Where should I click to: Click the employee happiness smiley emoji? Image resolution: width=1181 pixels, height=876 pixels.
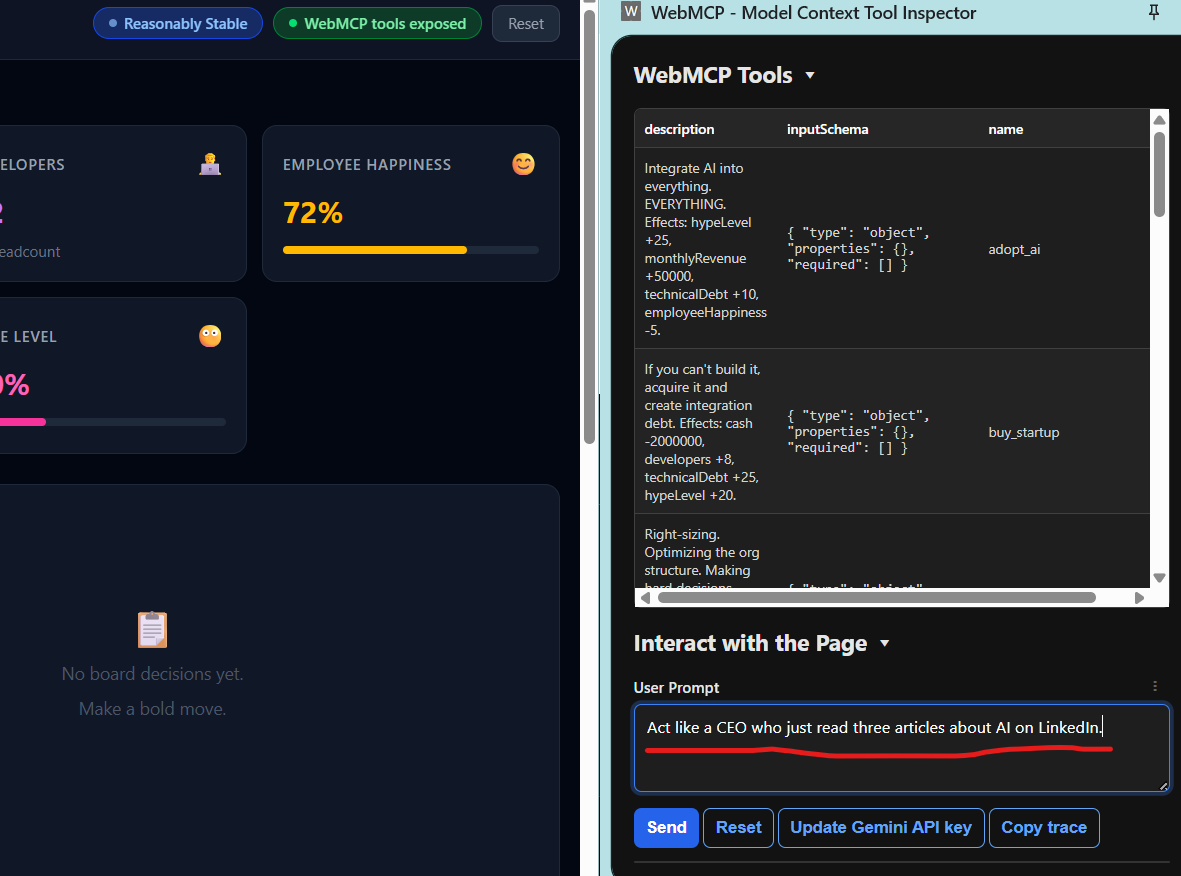tap(523, 164)
